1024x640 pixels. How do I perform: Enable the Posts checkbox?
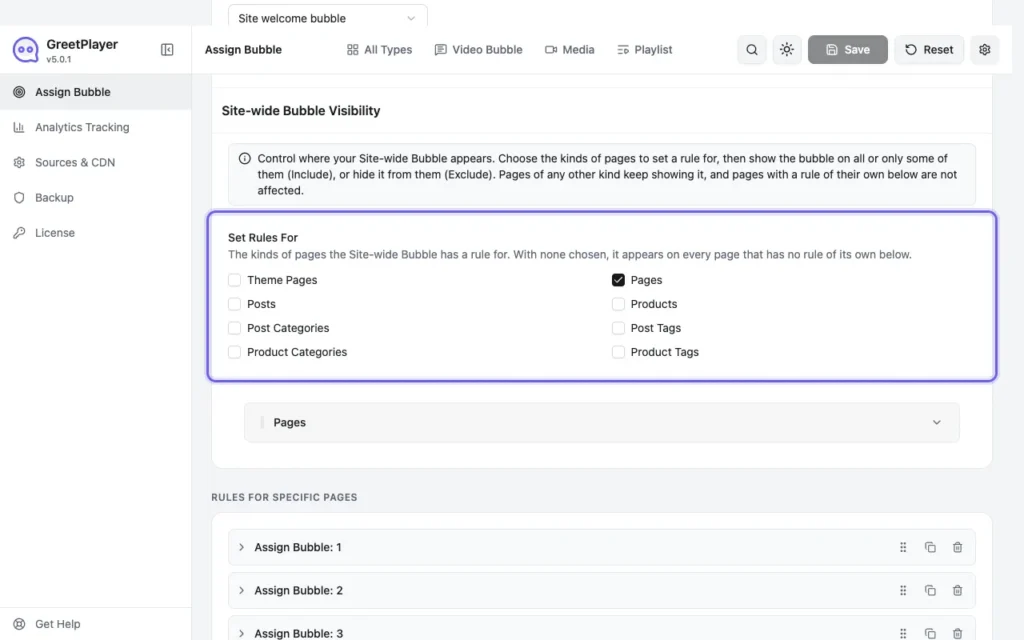234,304
